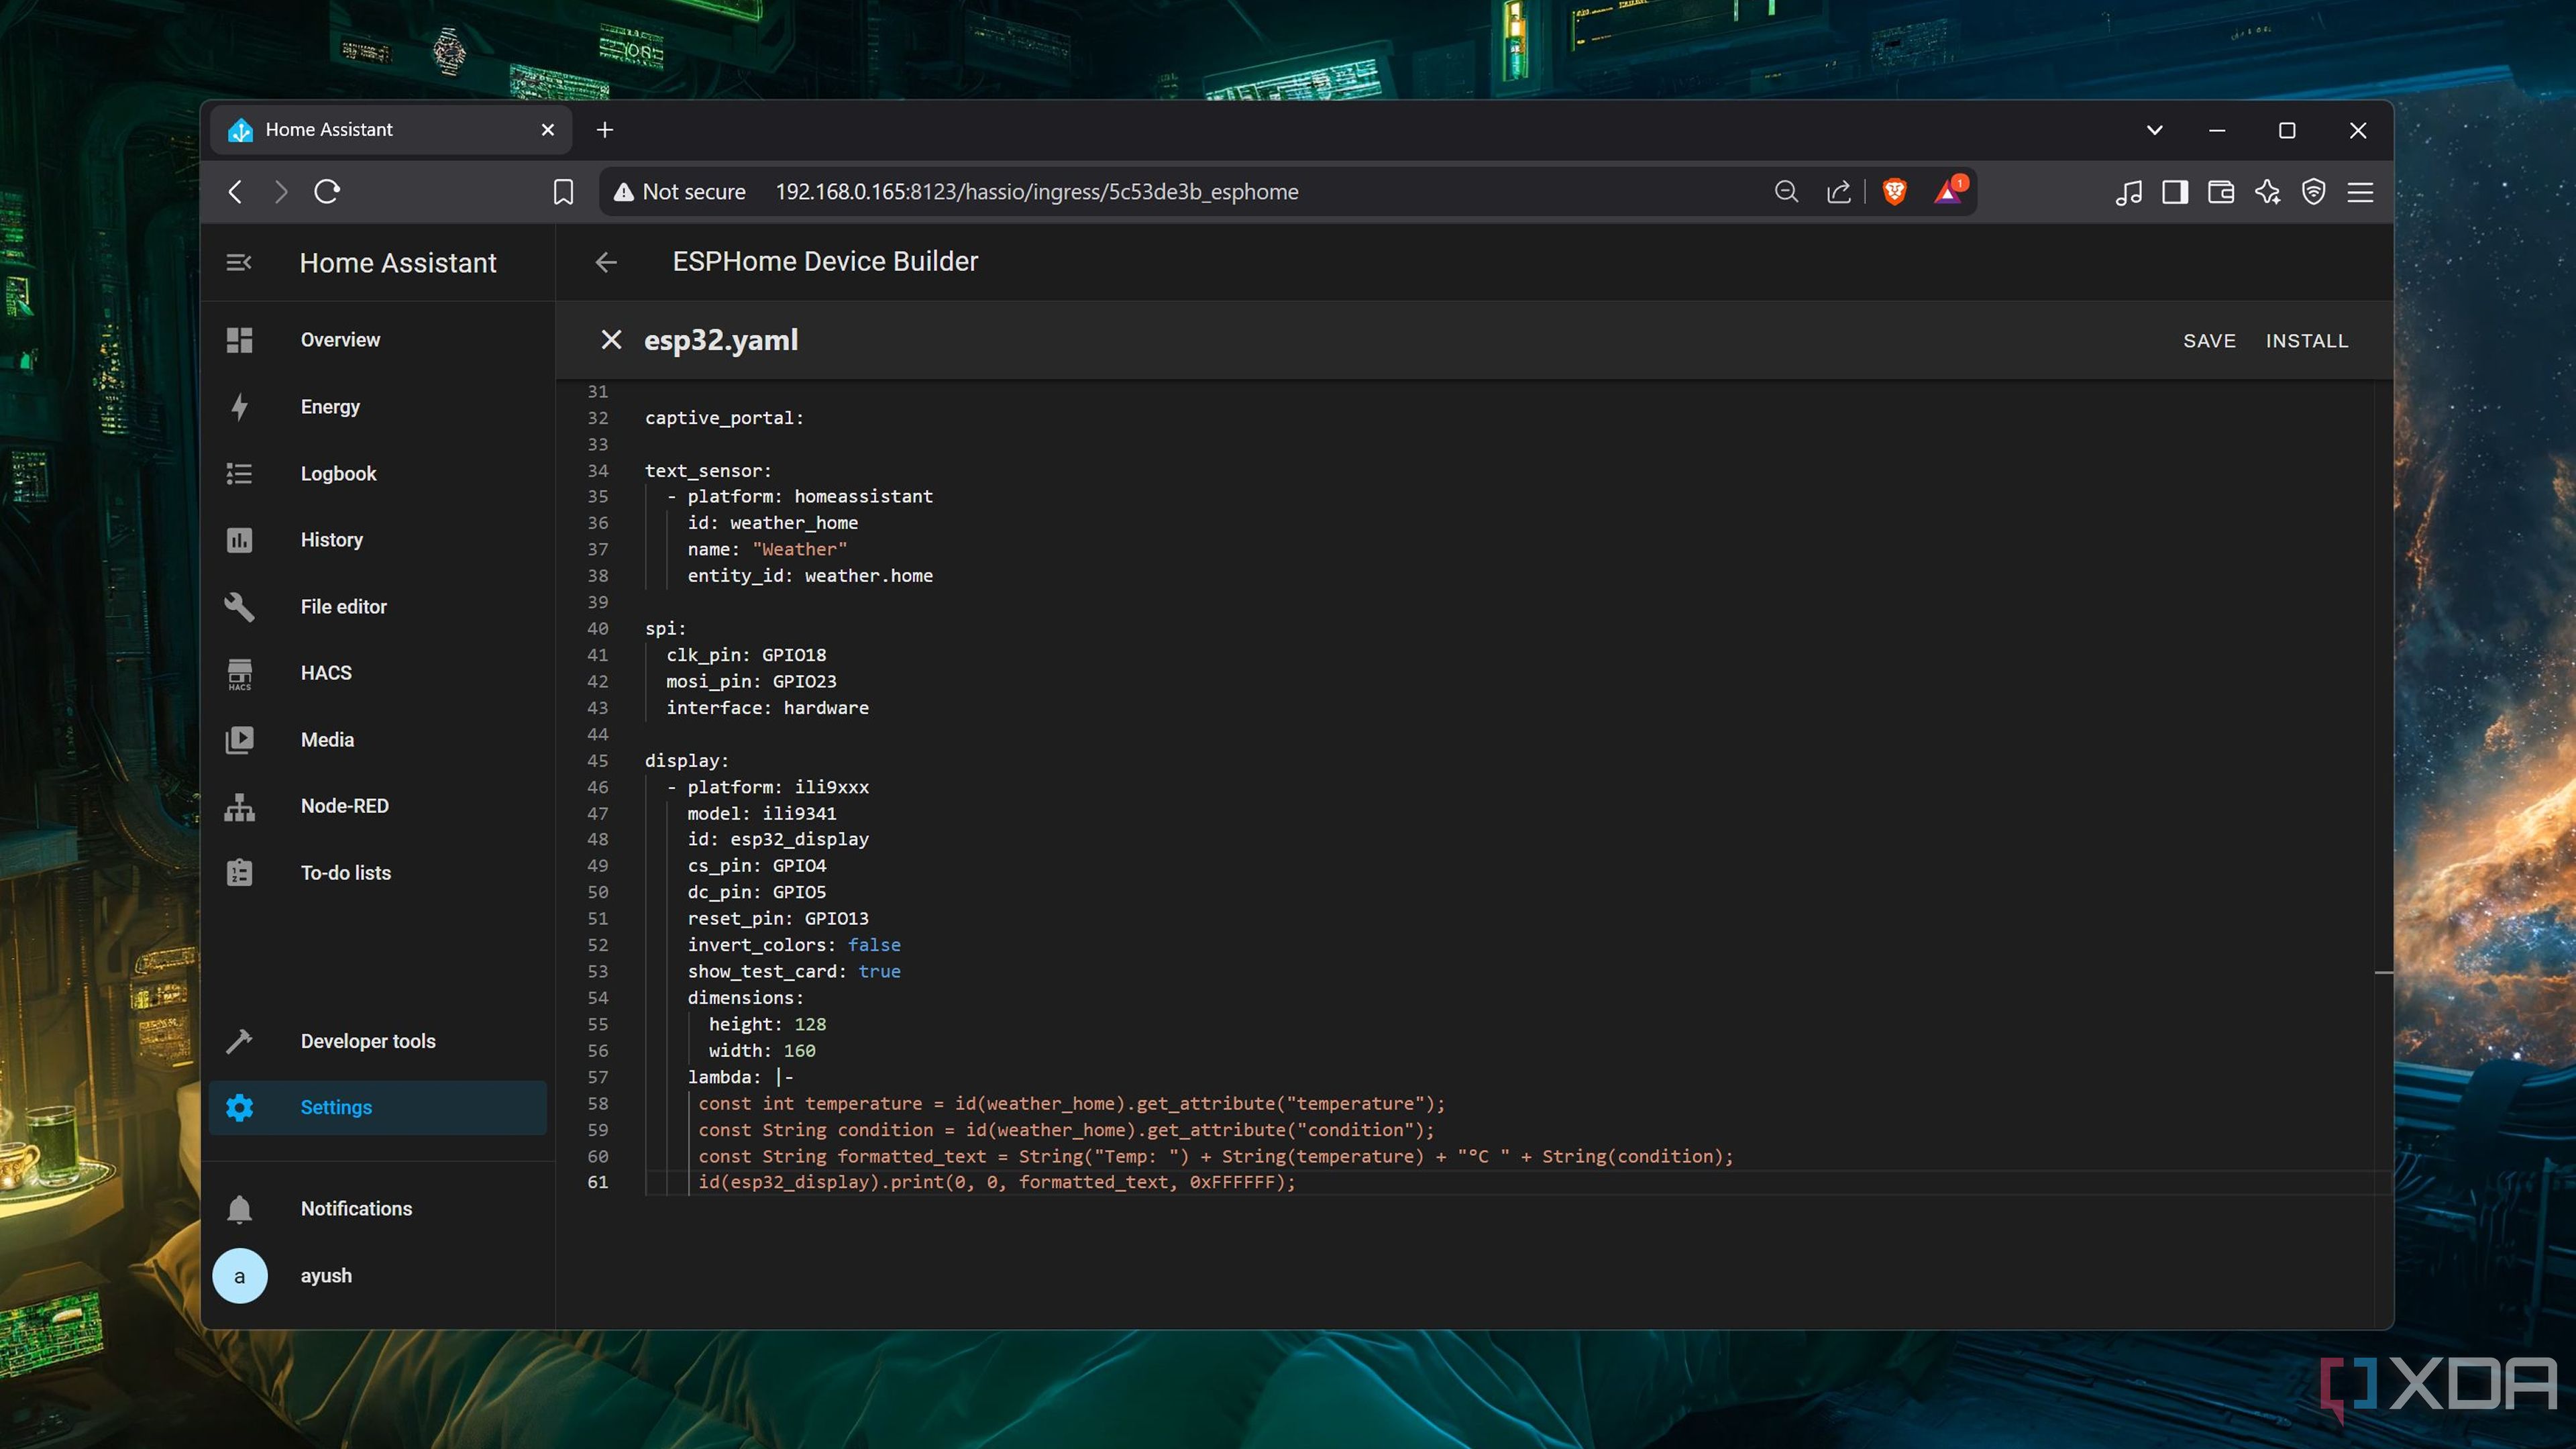Click browser back navigation arrow
The width and height of the screenshot is (2576, 1449).
coord(235,192)
